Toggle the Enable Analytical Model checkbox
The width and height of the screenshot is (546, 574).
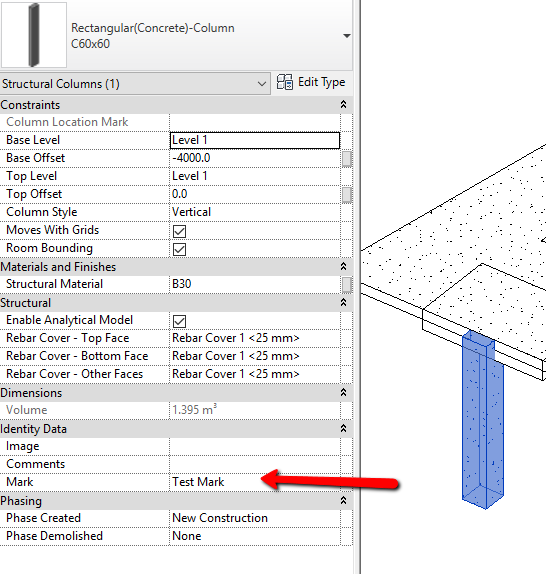coord(179,321)
